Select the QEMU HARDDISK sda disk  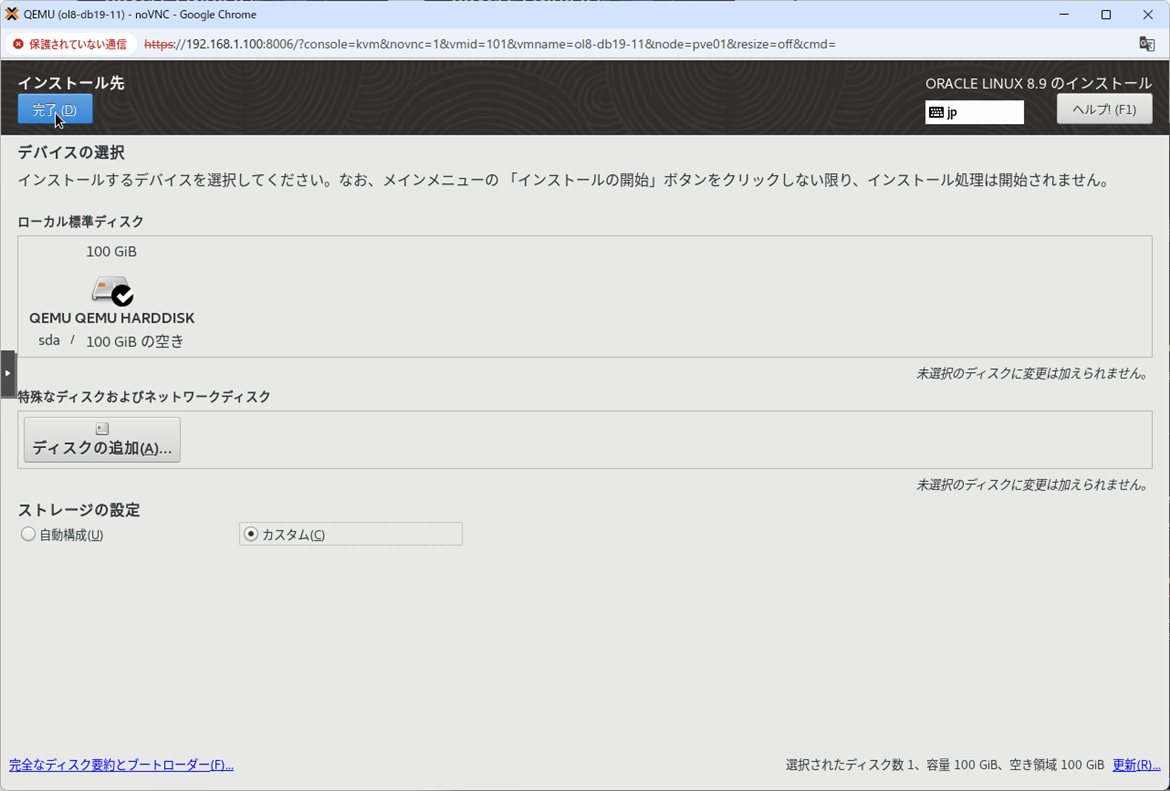coord(112,297)
